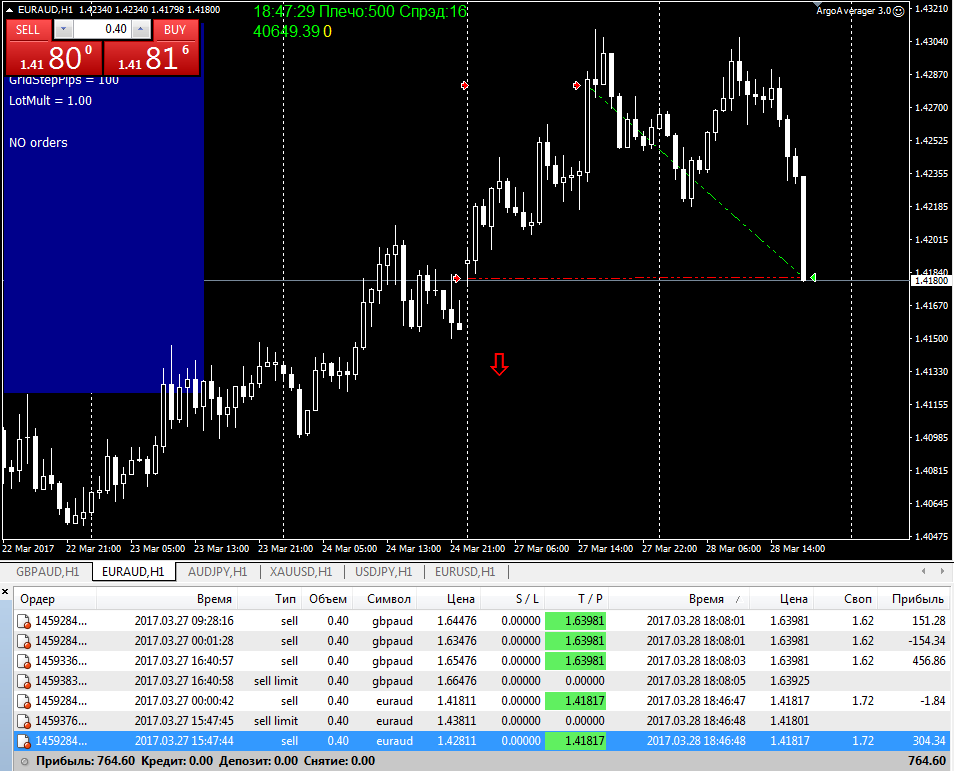
Task: Click order icon for gbpaud sell 1.65476
Action: click(24, 661)
